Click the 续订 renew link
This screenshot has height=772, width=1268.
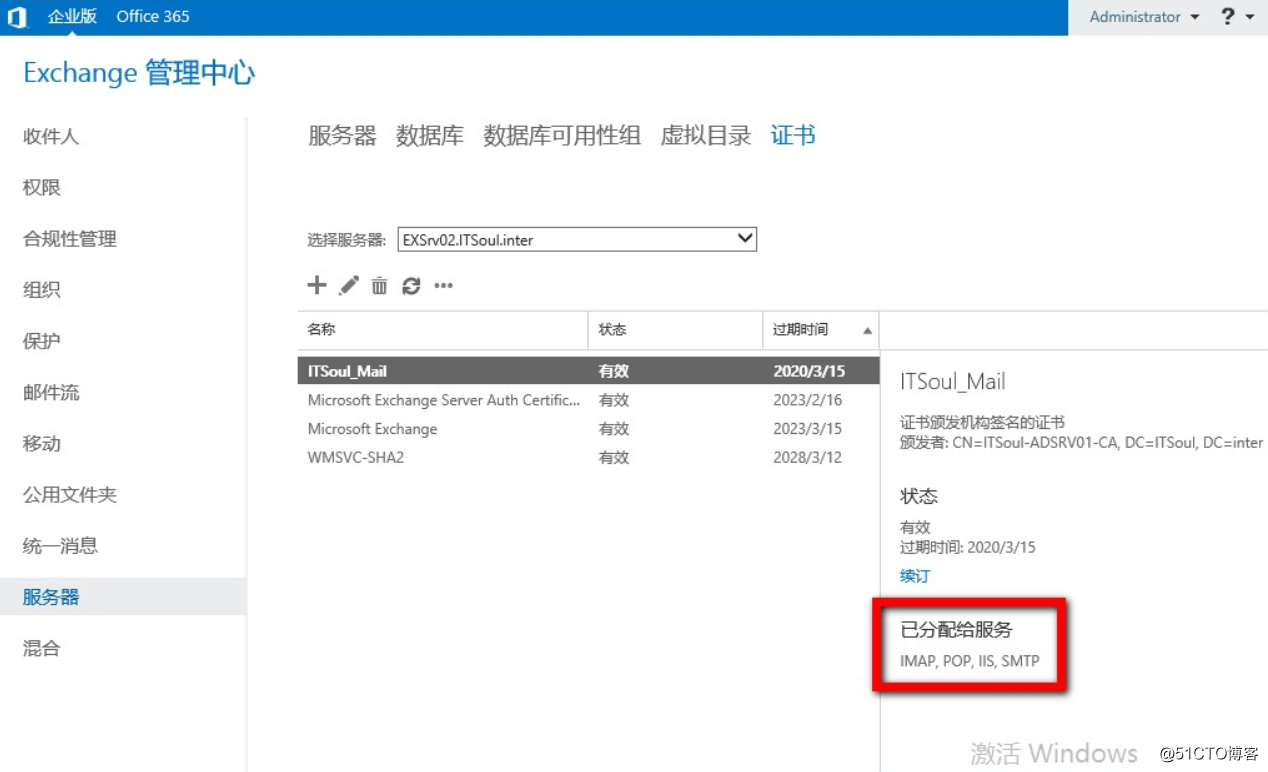click(915, 576)
